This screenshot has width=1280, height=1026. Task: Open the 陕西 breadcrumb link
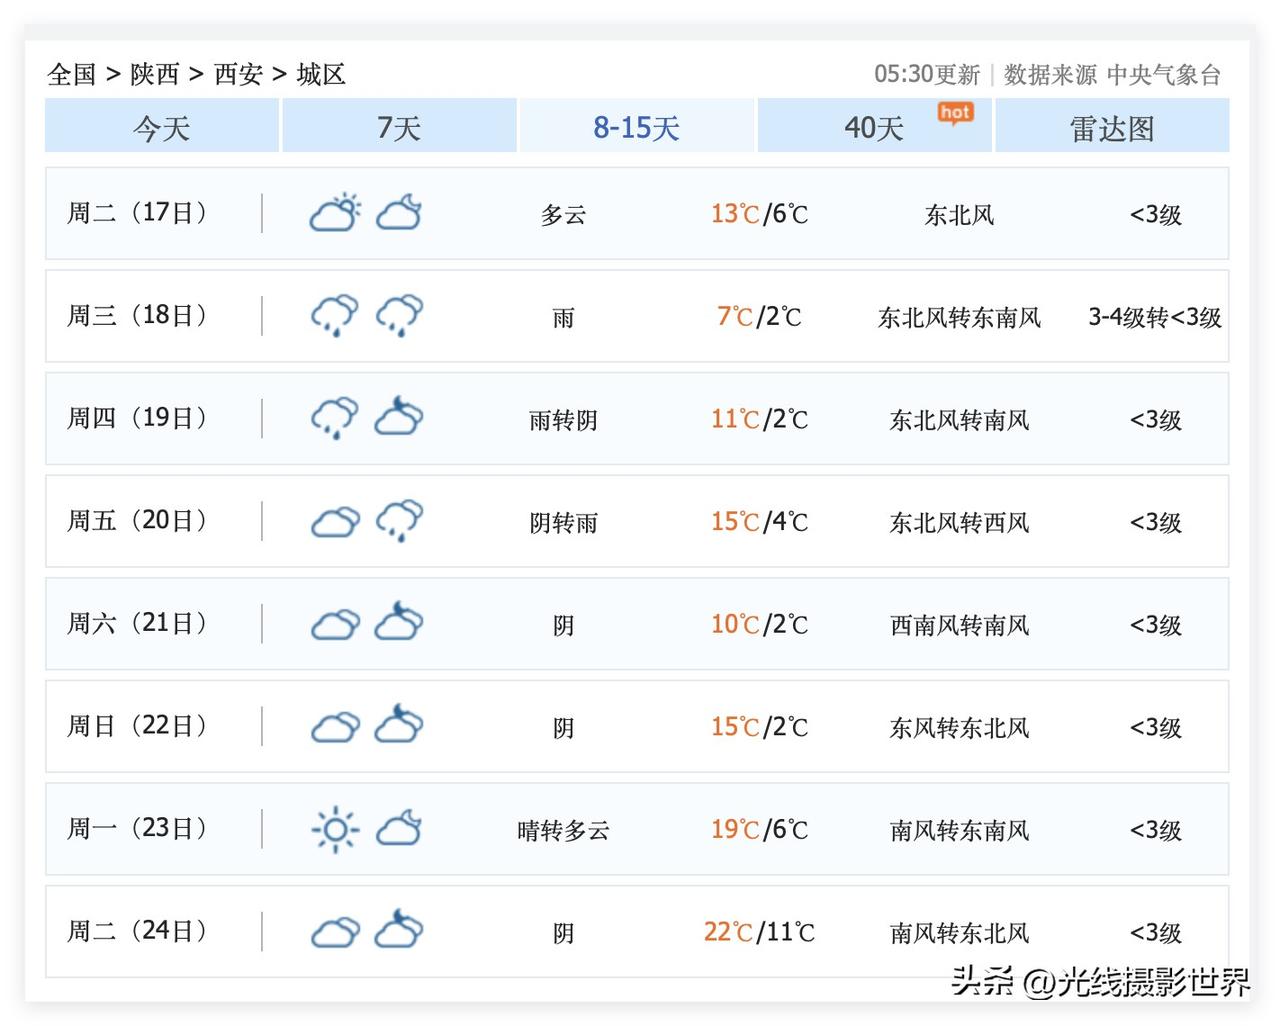155,74
